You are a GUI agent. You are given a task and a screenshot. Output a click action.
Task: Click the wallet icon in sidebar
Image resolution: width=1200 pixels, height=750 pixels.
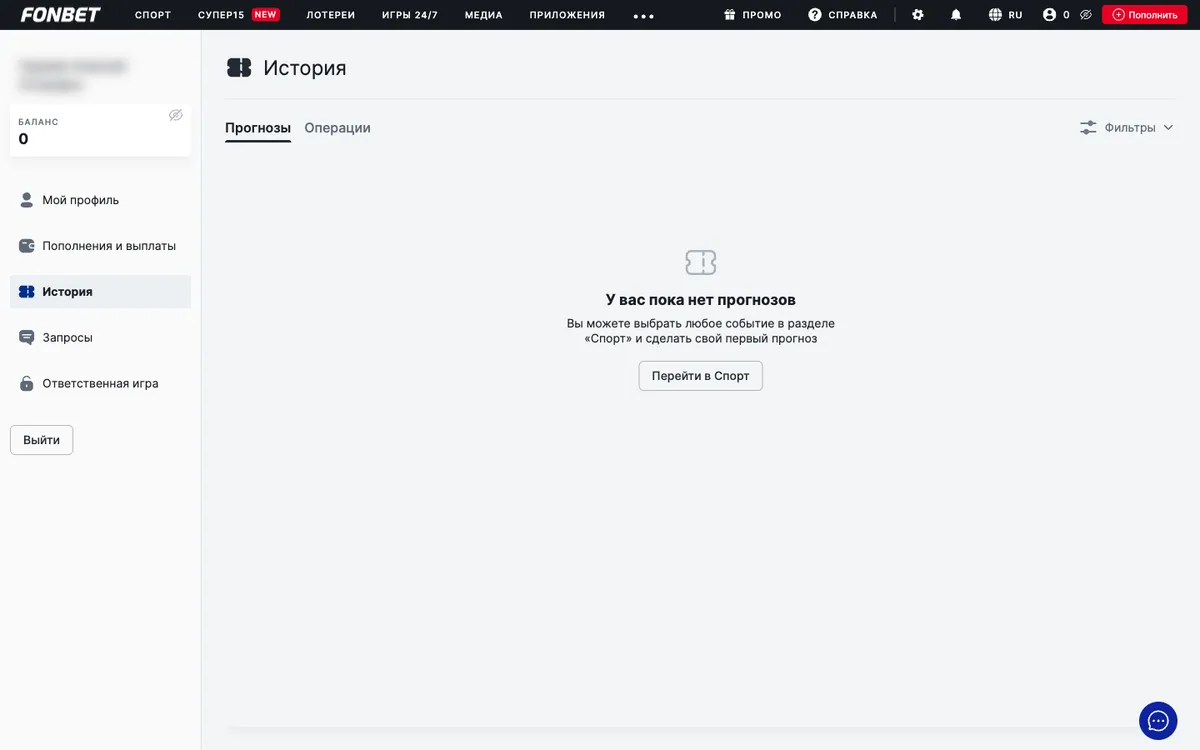coord(27,246)
